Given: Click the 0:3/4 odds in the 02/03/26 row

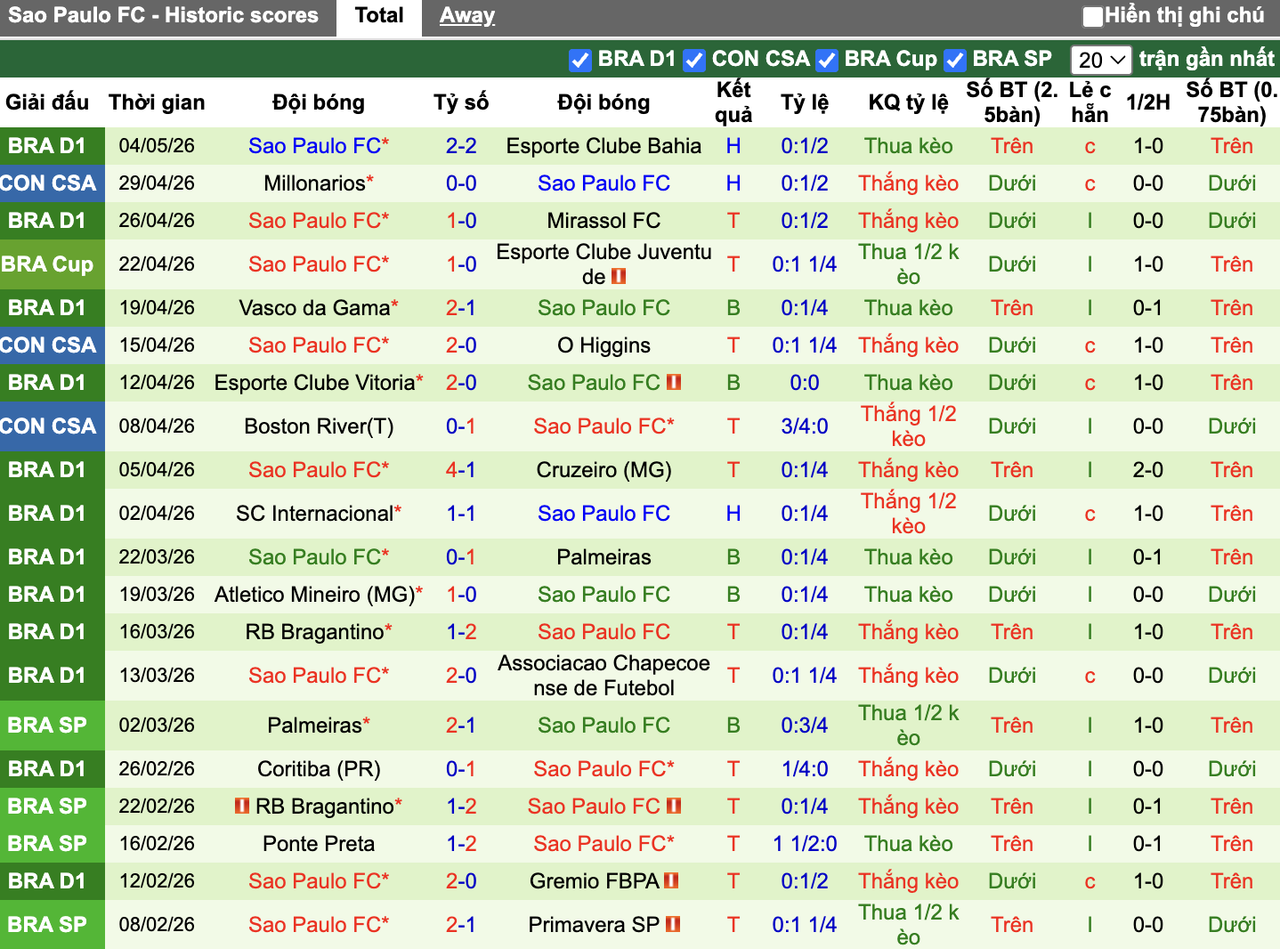Looking at the screenshot, I should tap(804, 725).
